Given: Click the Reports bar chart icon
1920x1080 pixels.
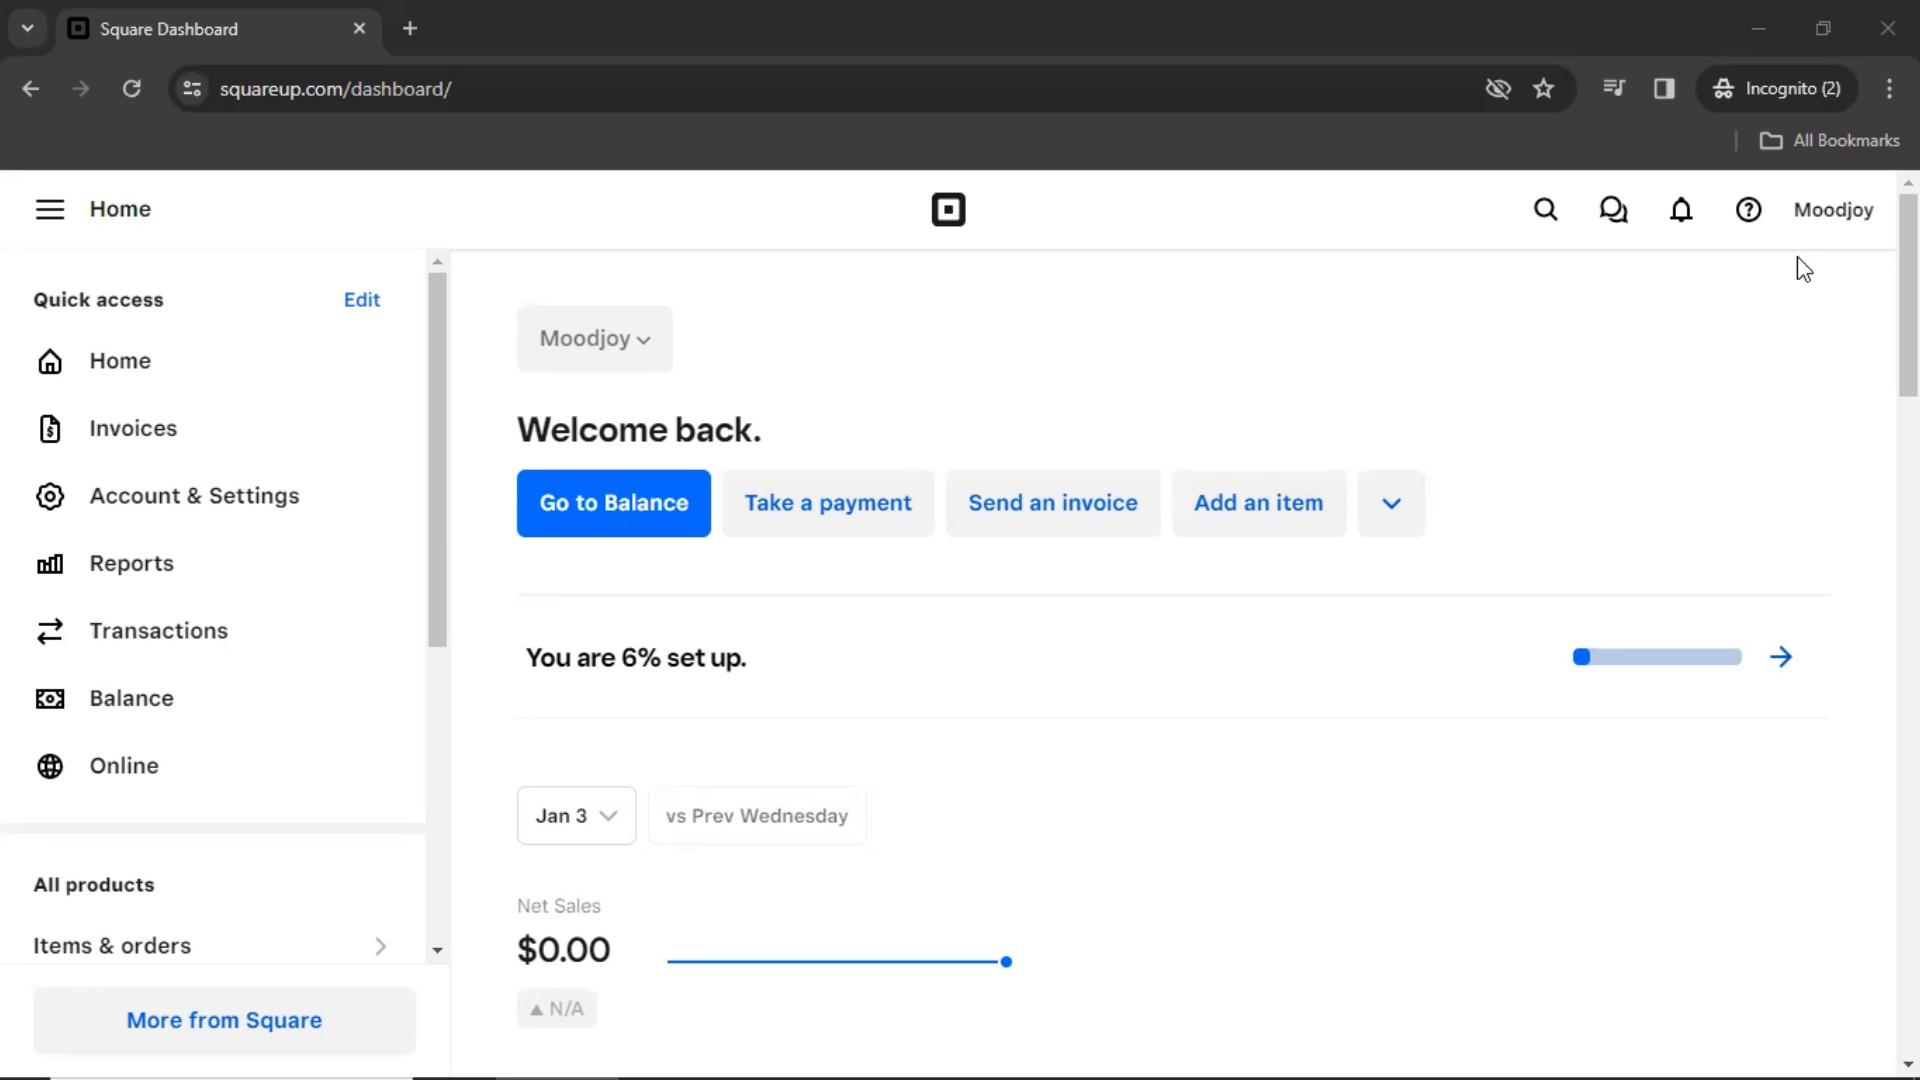Looking at the screenshot, I should (x=49, y=563).
